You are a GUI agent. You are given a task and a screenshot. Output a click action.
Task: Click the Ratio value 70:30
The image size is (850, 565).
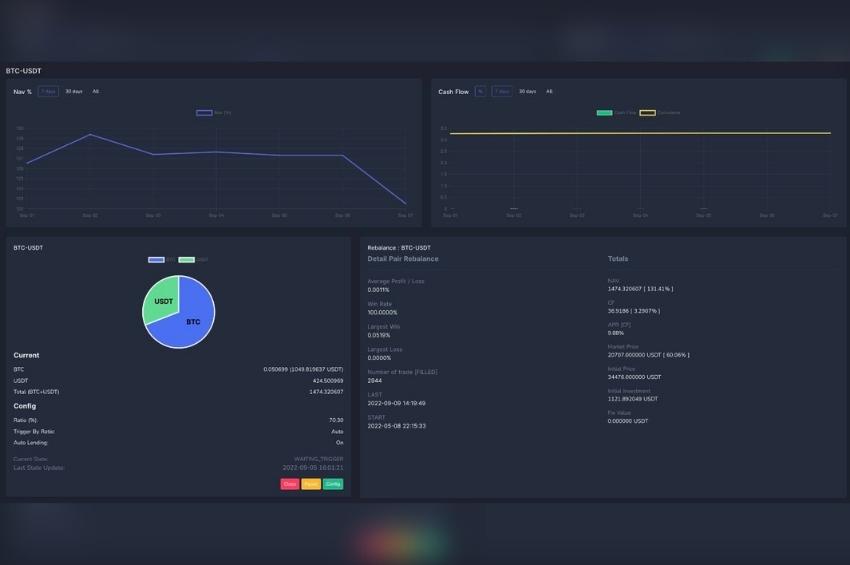(x=336, y=420)
